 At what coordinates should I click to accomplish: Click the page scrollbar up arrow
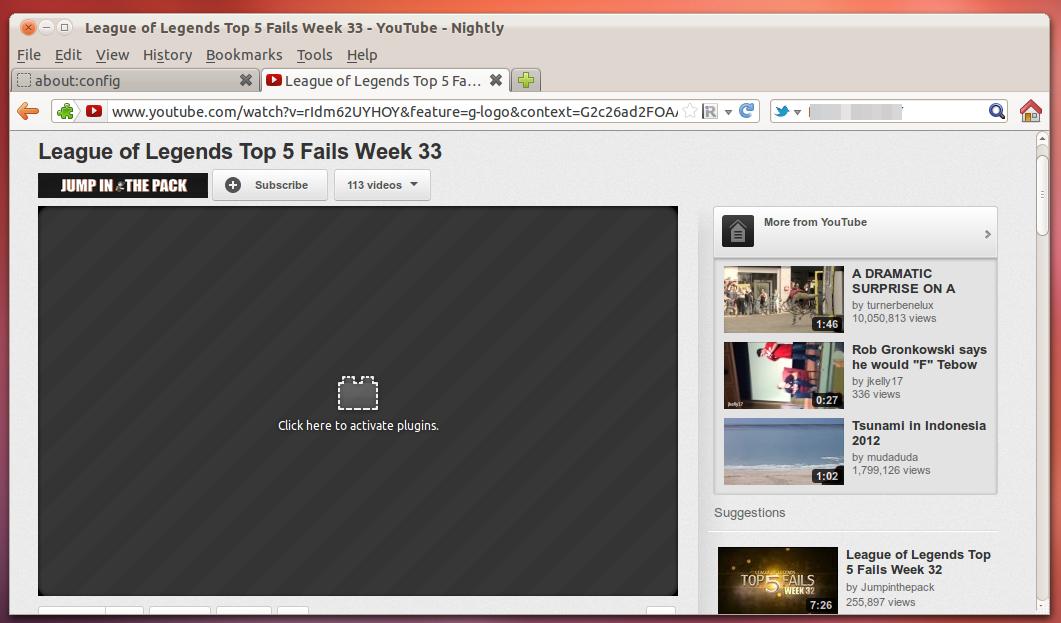tap(1042, 140)
